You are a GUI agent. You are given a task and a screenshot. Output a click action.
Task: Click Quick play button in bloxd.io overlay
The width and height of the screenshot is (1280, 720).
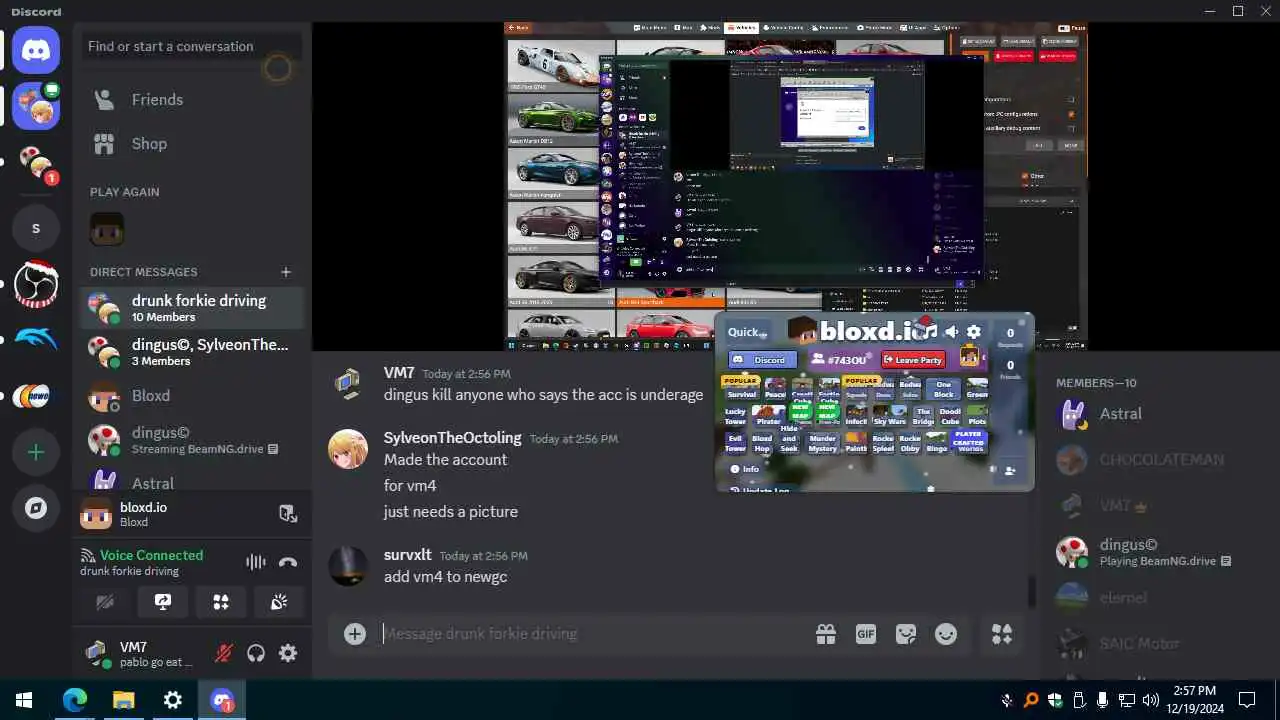(x=746, y=332)
